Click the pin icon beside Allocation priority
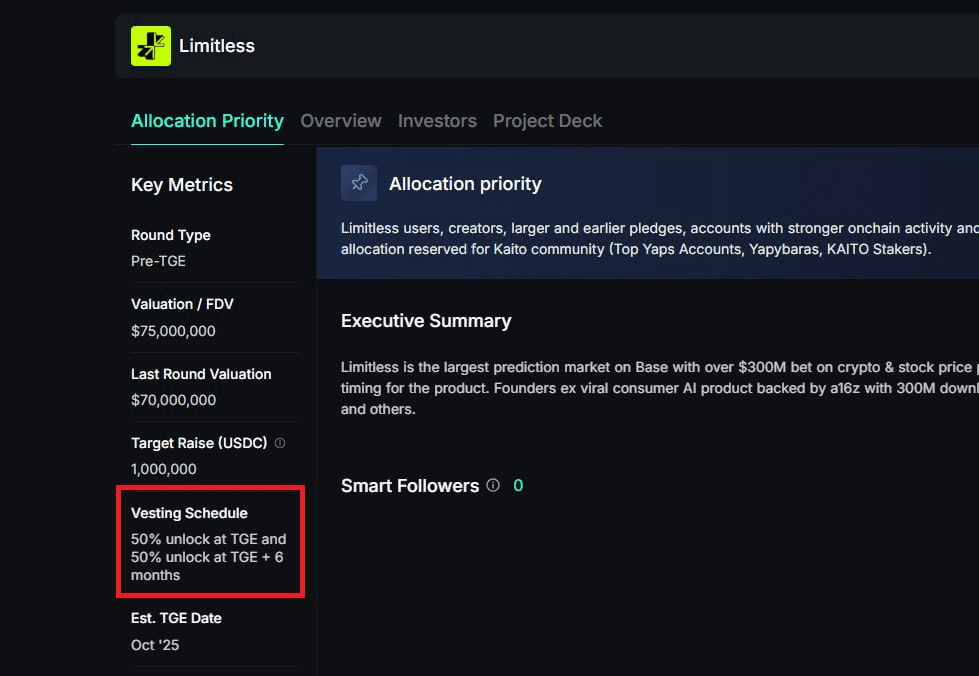979x676 pixels. [359, 183]
